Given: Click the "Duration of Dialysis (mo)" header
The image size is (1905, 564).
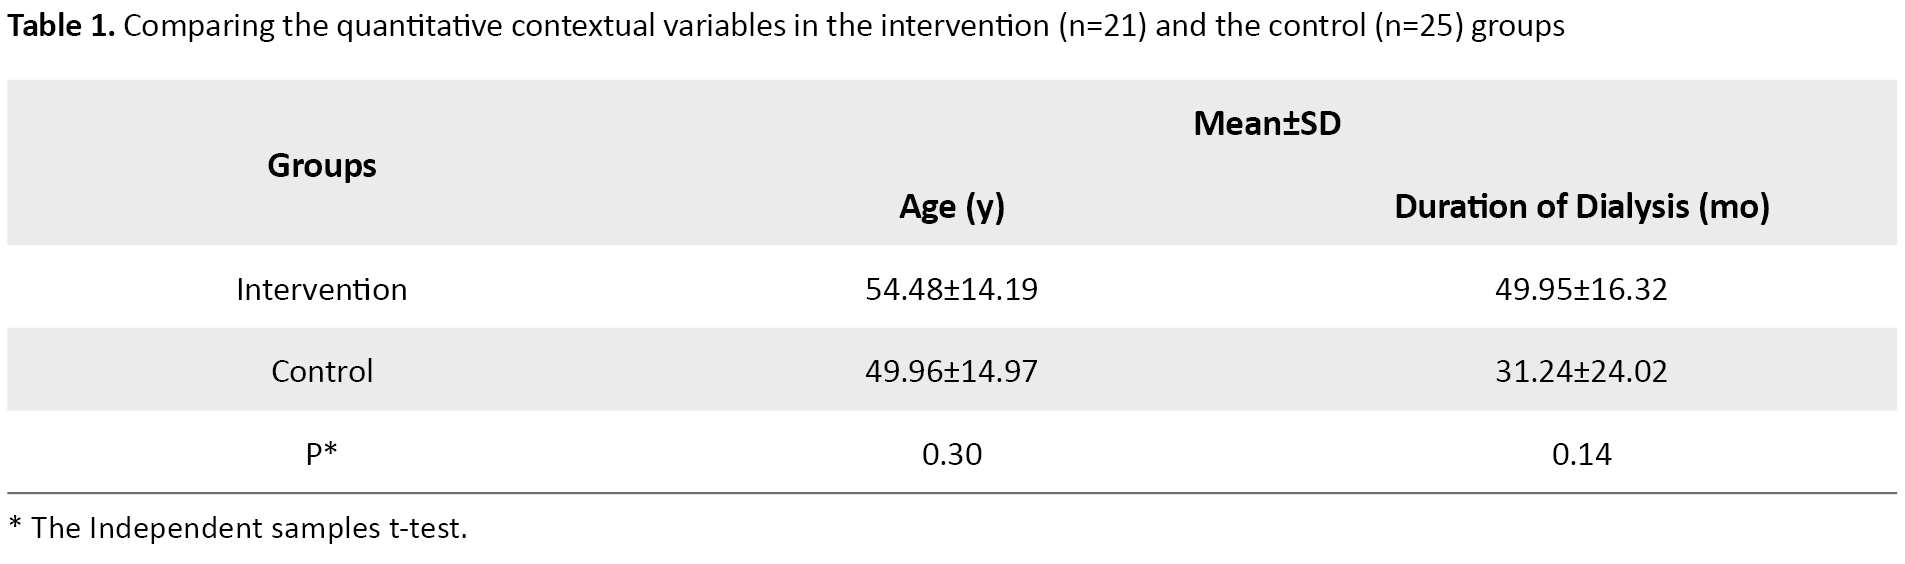Looking at the screenshot, I should click(1581, 207).
